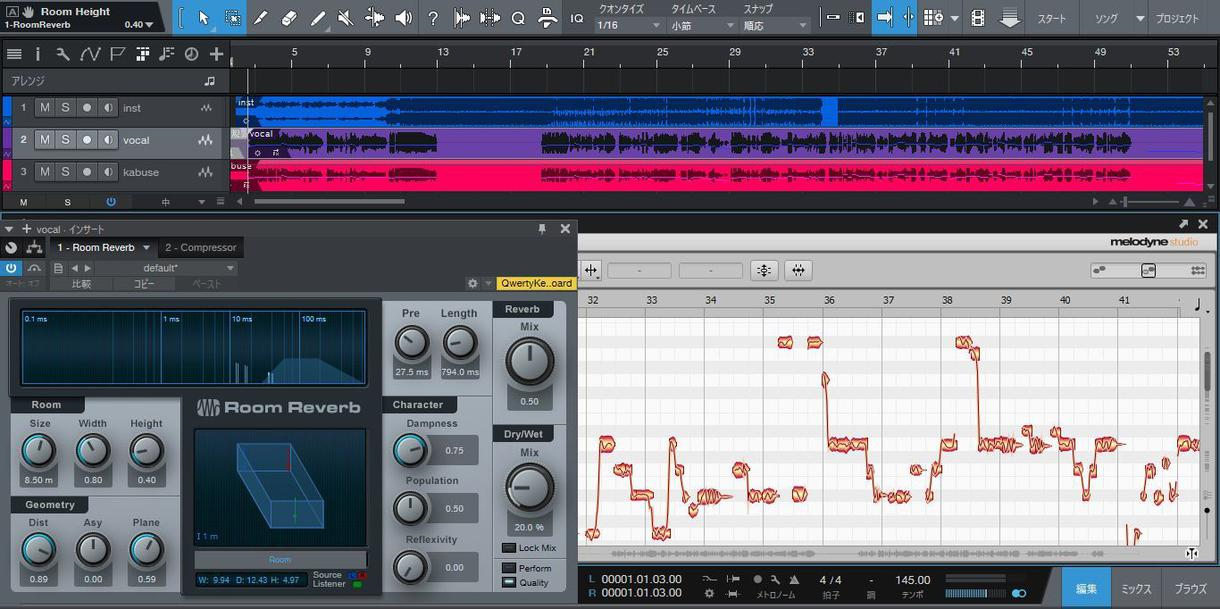This screenshot has height=609, width=1220.
Task: Toggle monitoring on the inst track
Action: point(108,108)
